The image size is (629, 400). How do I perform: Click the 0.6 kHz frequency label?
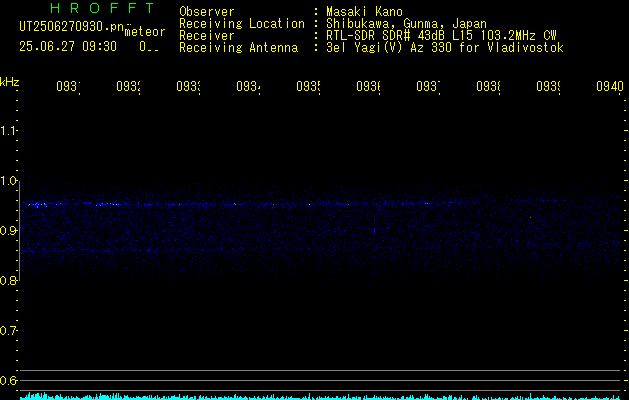[x=8, y=380]
